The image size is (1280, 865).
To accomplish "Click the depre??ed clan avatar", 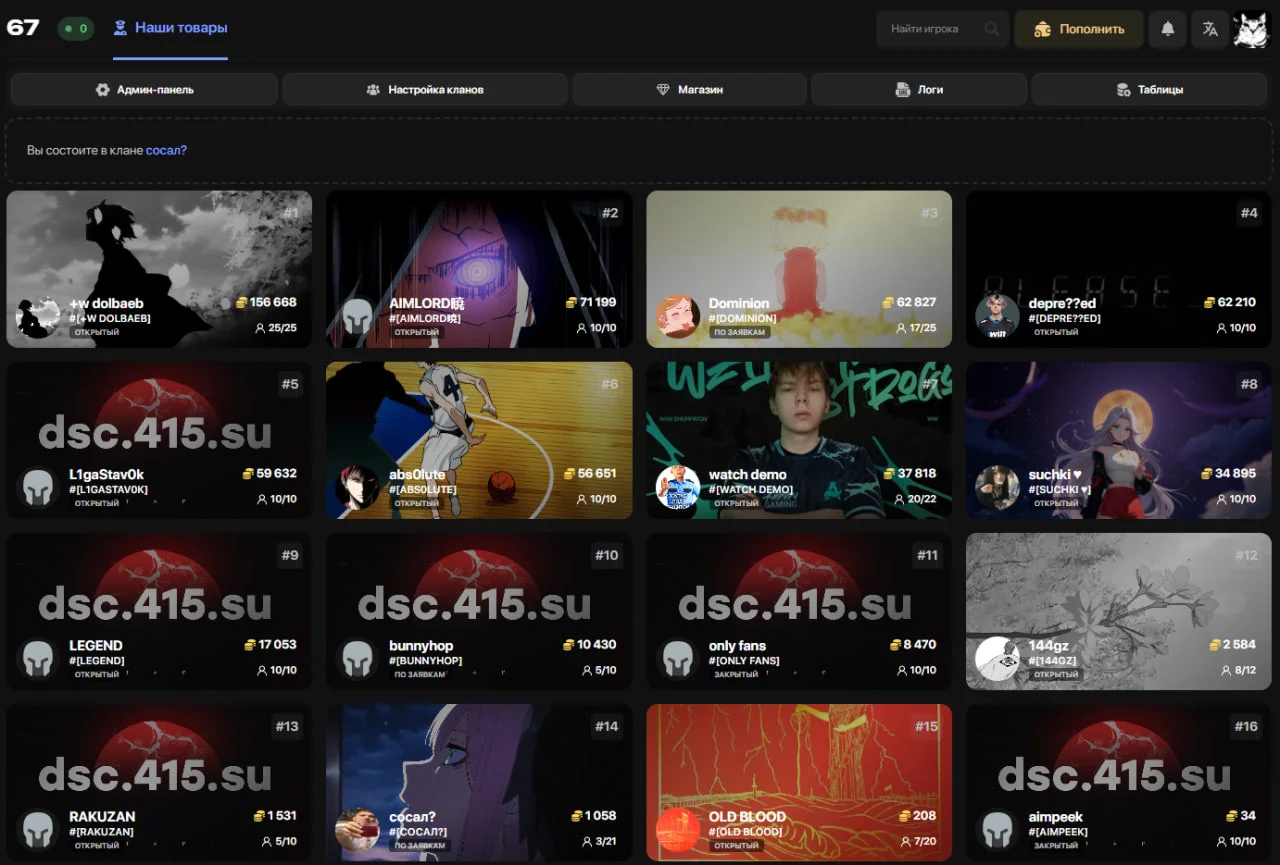I will (x=997, y=317).
